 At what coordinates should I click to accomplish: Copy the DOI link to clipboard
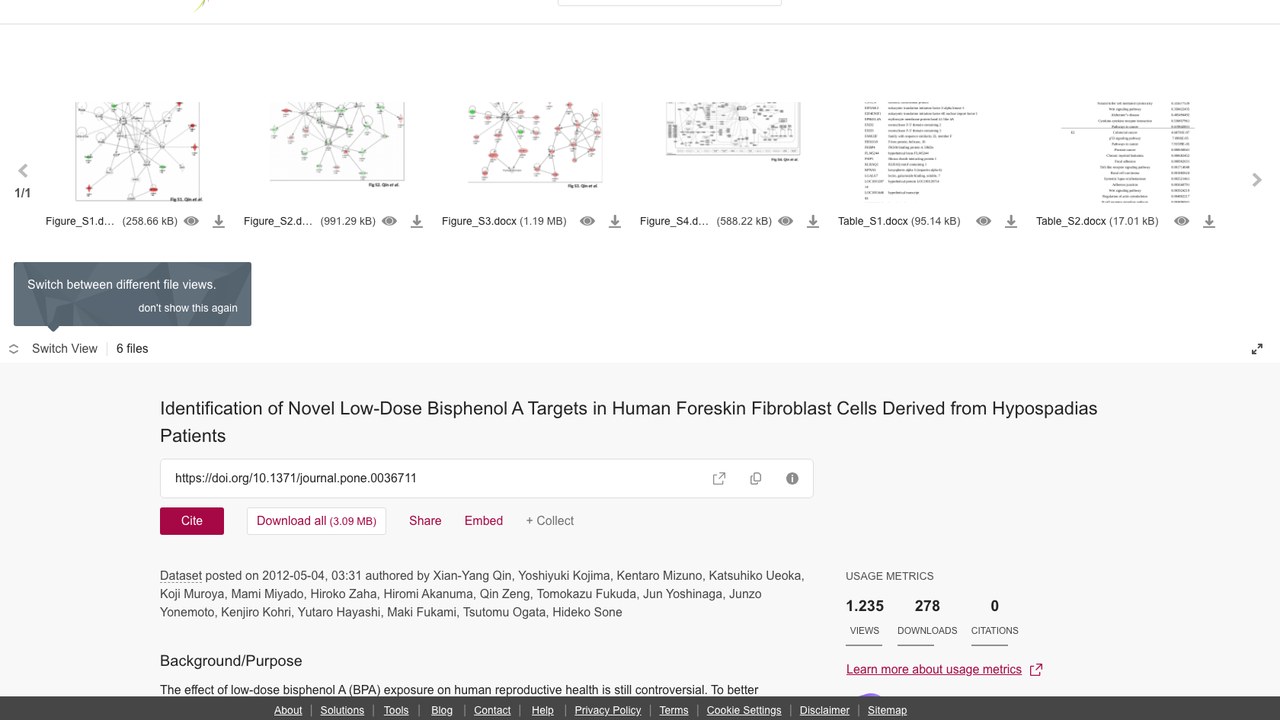click(x=756, y=478)
